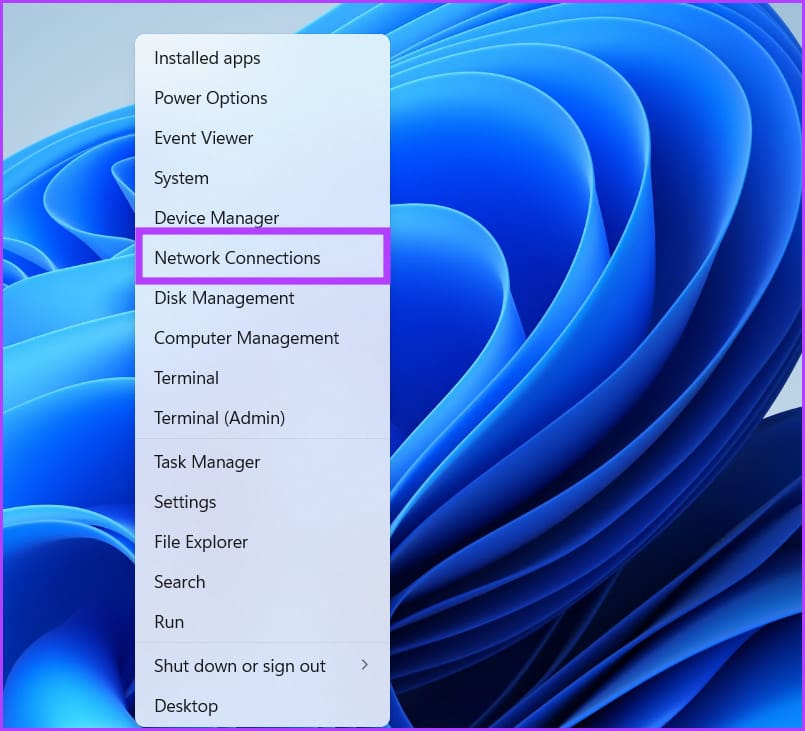Select the Search entry
The image size is (805, 731).
tap(262, 582)
